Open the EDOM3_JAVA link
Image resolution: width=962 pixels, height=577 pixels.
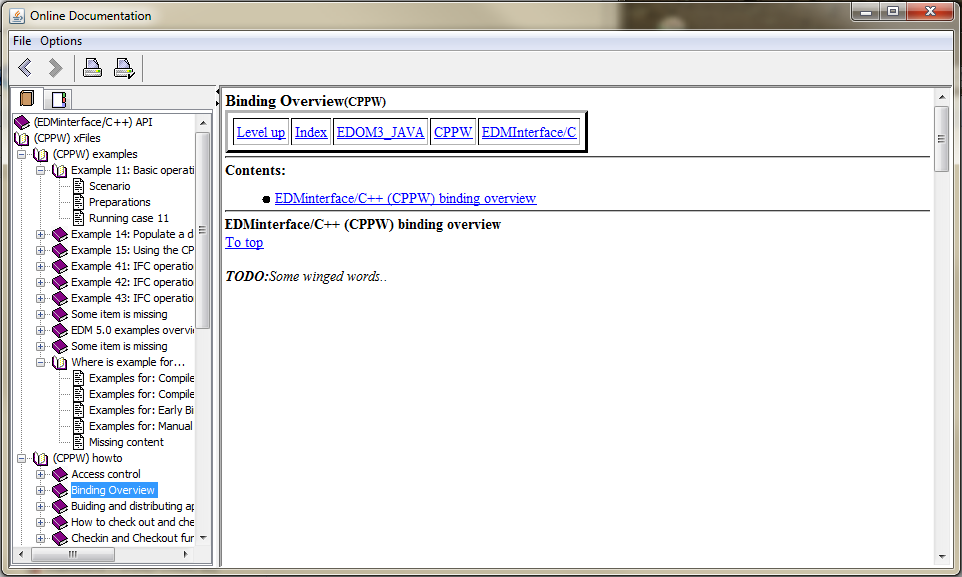380,132
